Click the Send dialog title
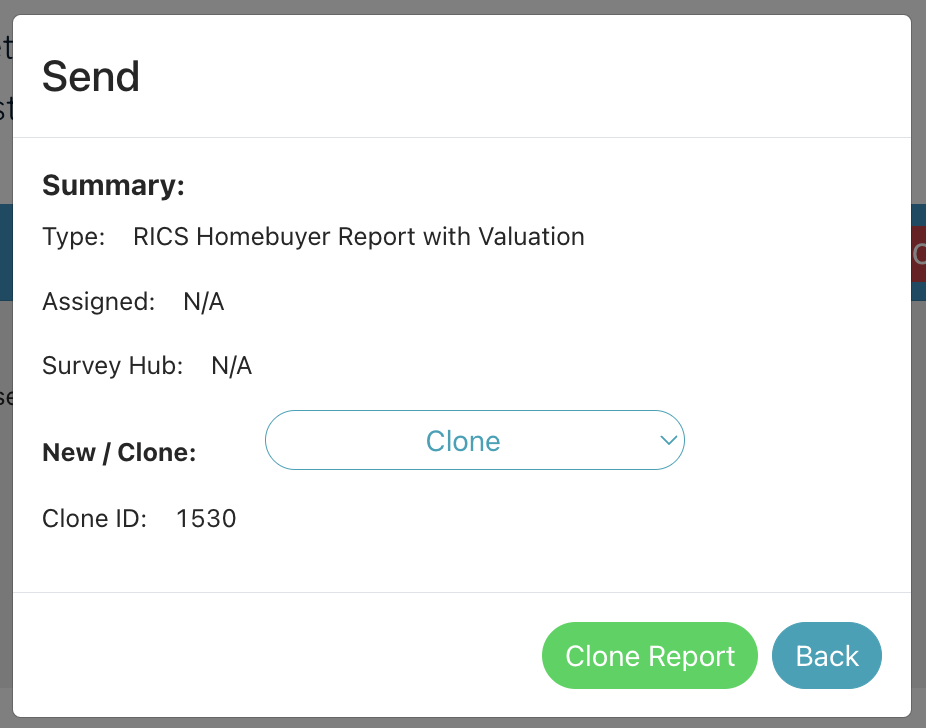This screenshot has width=926, height=728. [x=91, y=76]
